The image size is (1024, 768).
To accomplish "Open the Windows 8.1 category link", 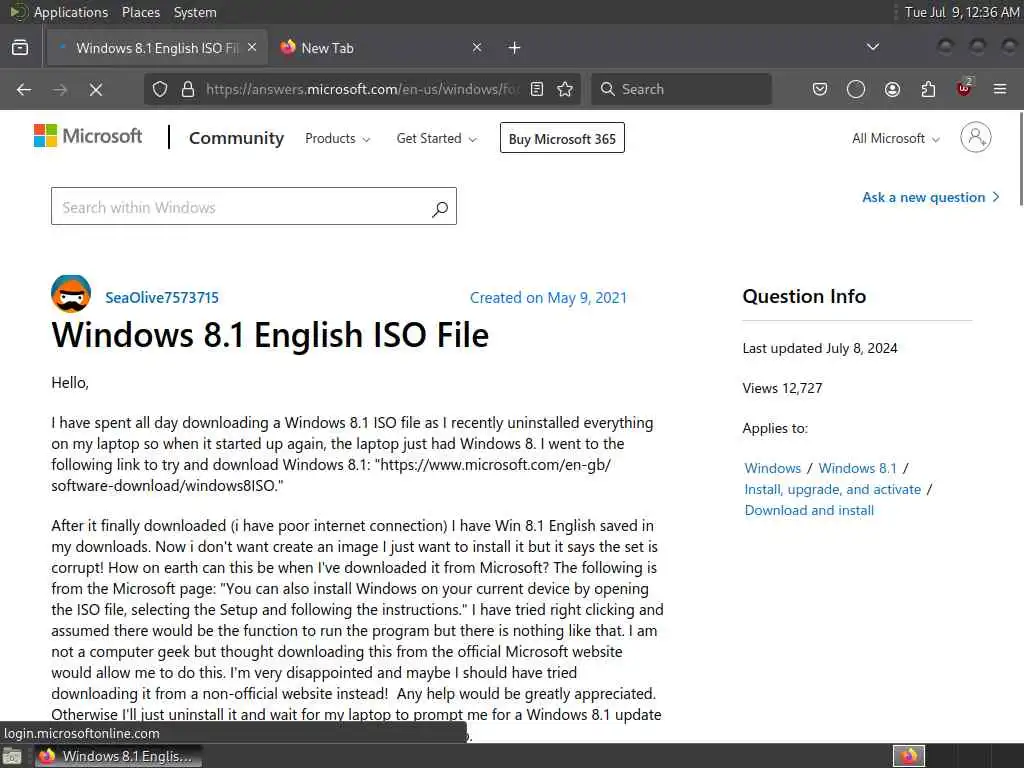I will (858, 468).
